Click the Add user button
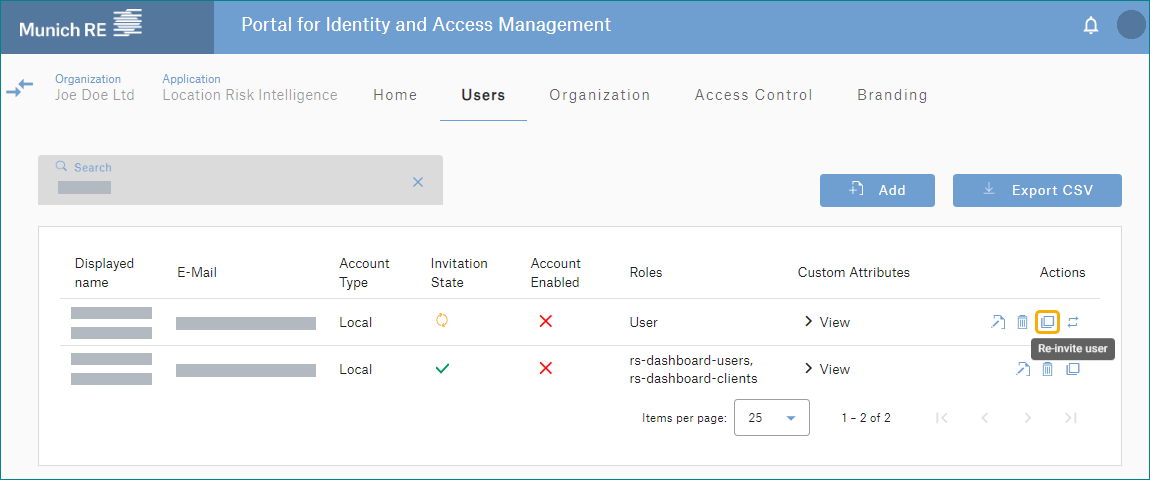Image resolution: width=1150 pixels, height=480 pixels. 877,190
